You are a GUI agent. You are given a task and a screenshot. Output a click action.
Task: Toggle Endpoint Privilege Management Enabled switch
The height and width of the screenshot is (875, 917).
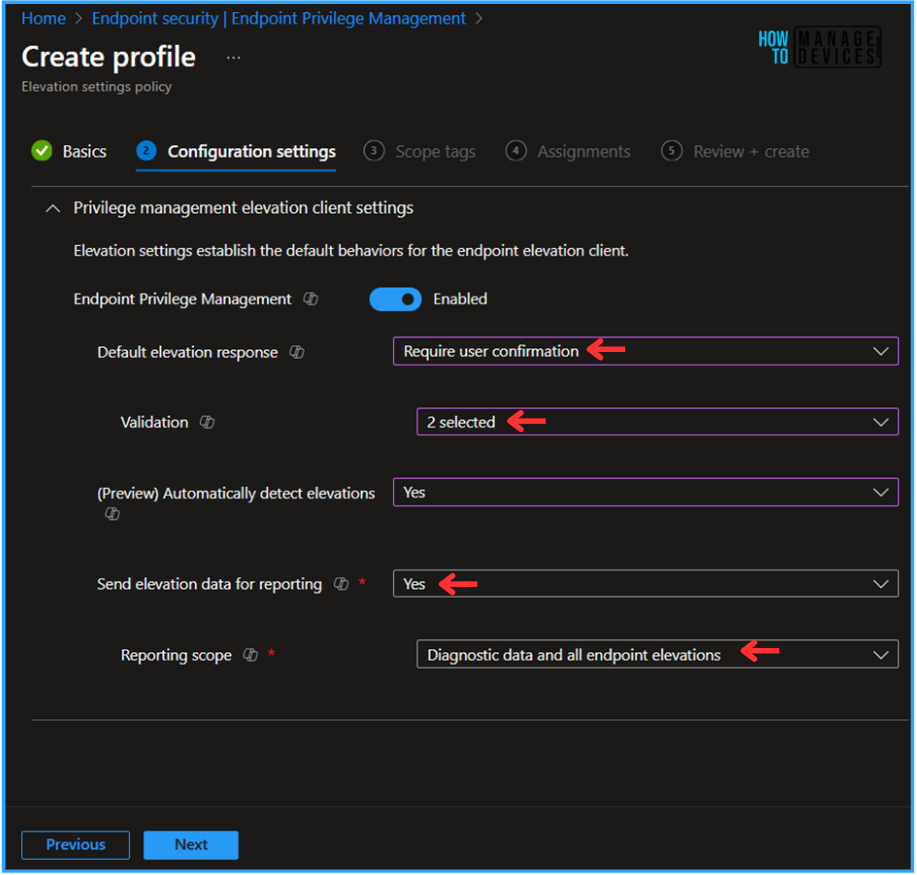point(395,299)
